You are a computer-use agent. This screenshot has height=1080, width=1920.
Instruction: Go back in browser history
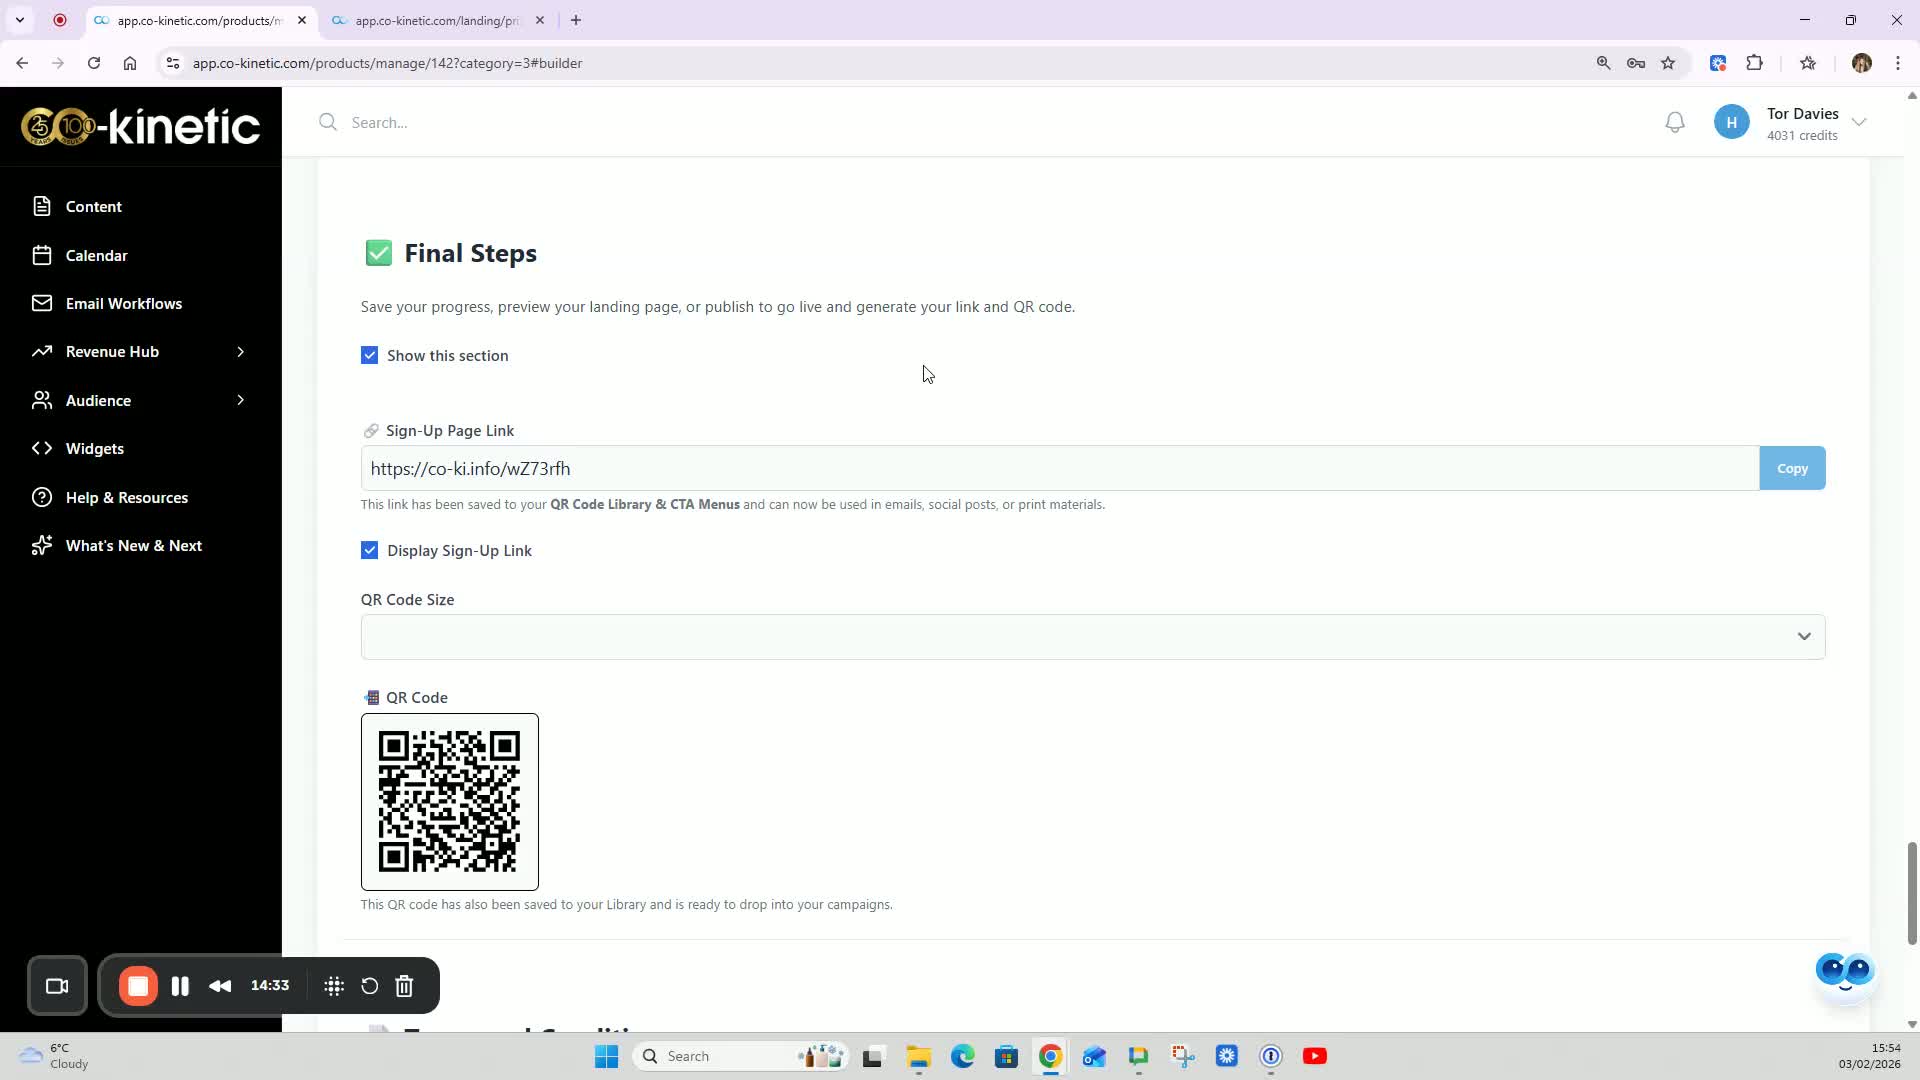[x=22, y=63]
